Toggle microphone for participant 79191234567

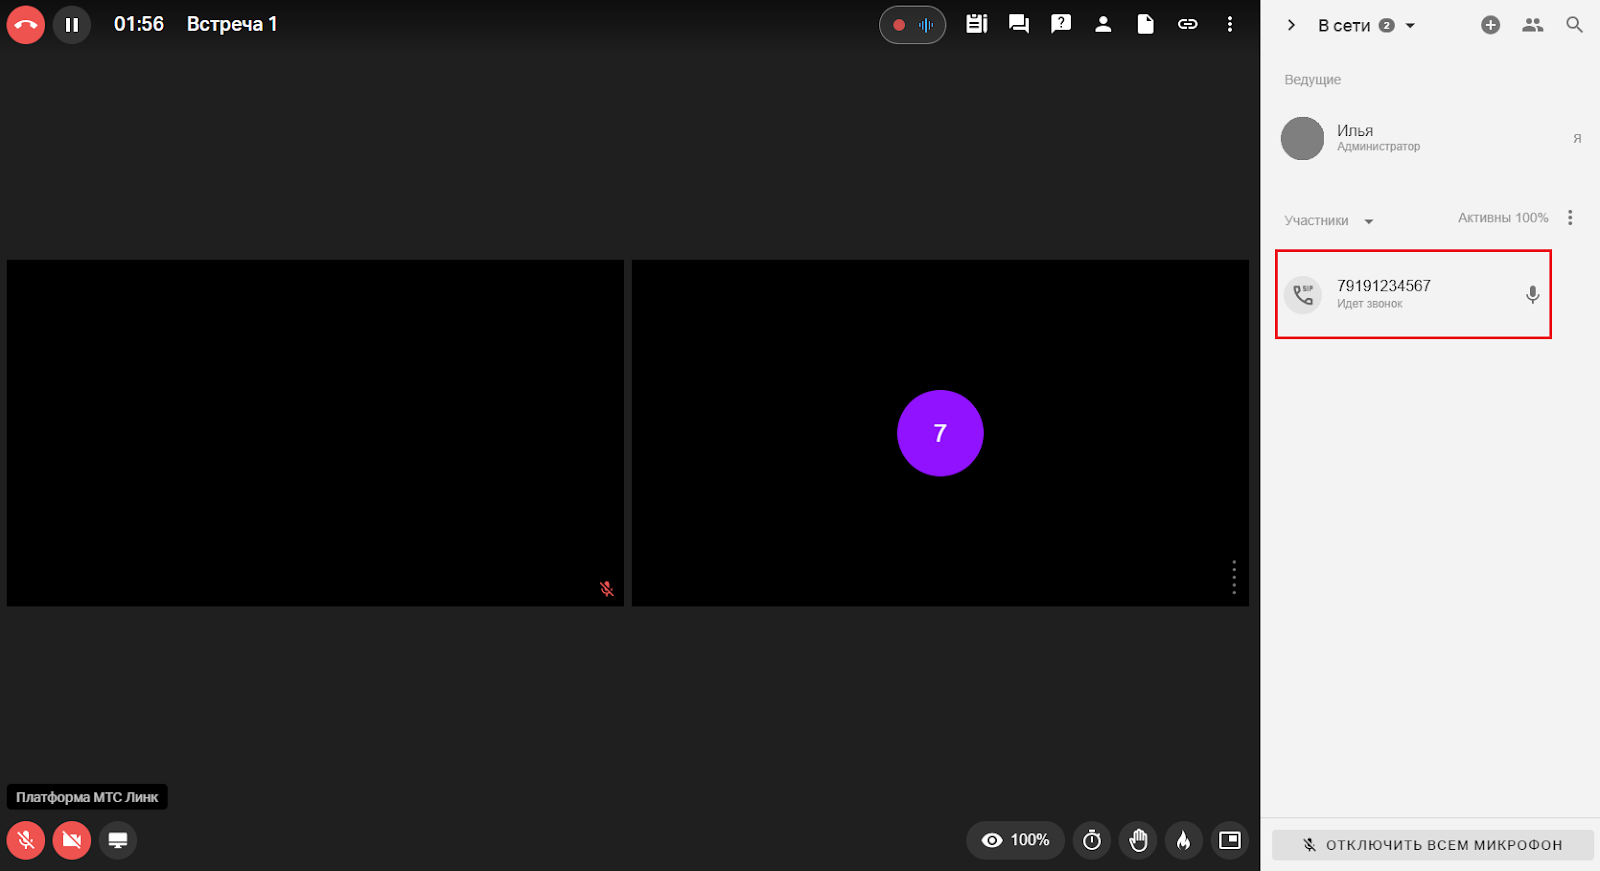click(x=1532, y=295)
